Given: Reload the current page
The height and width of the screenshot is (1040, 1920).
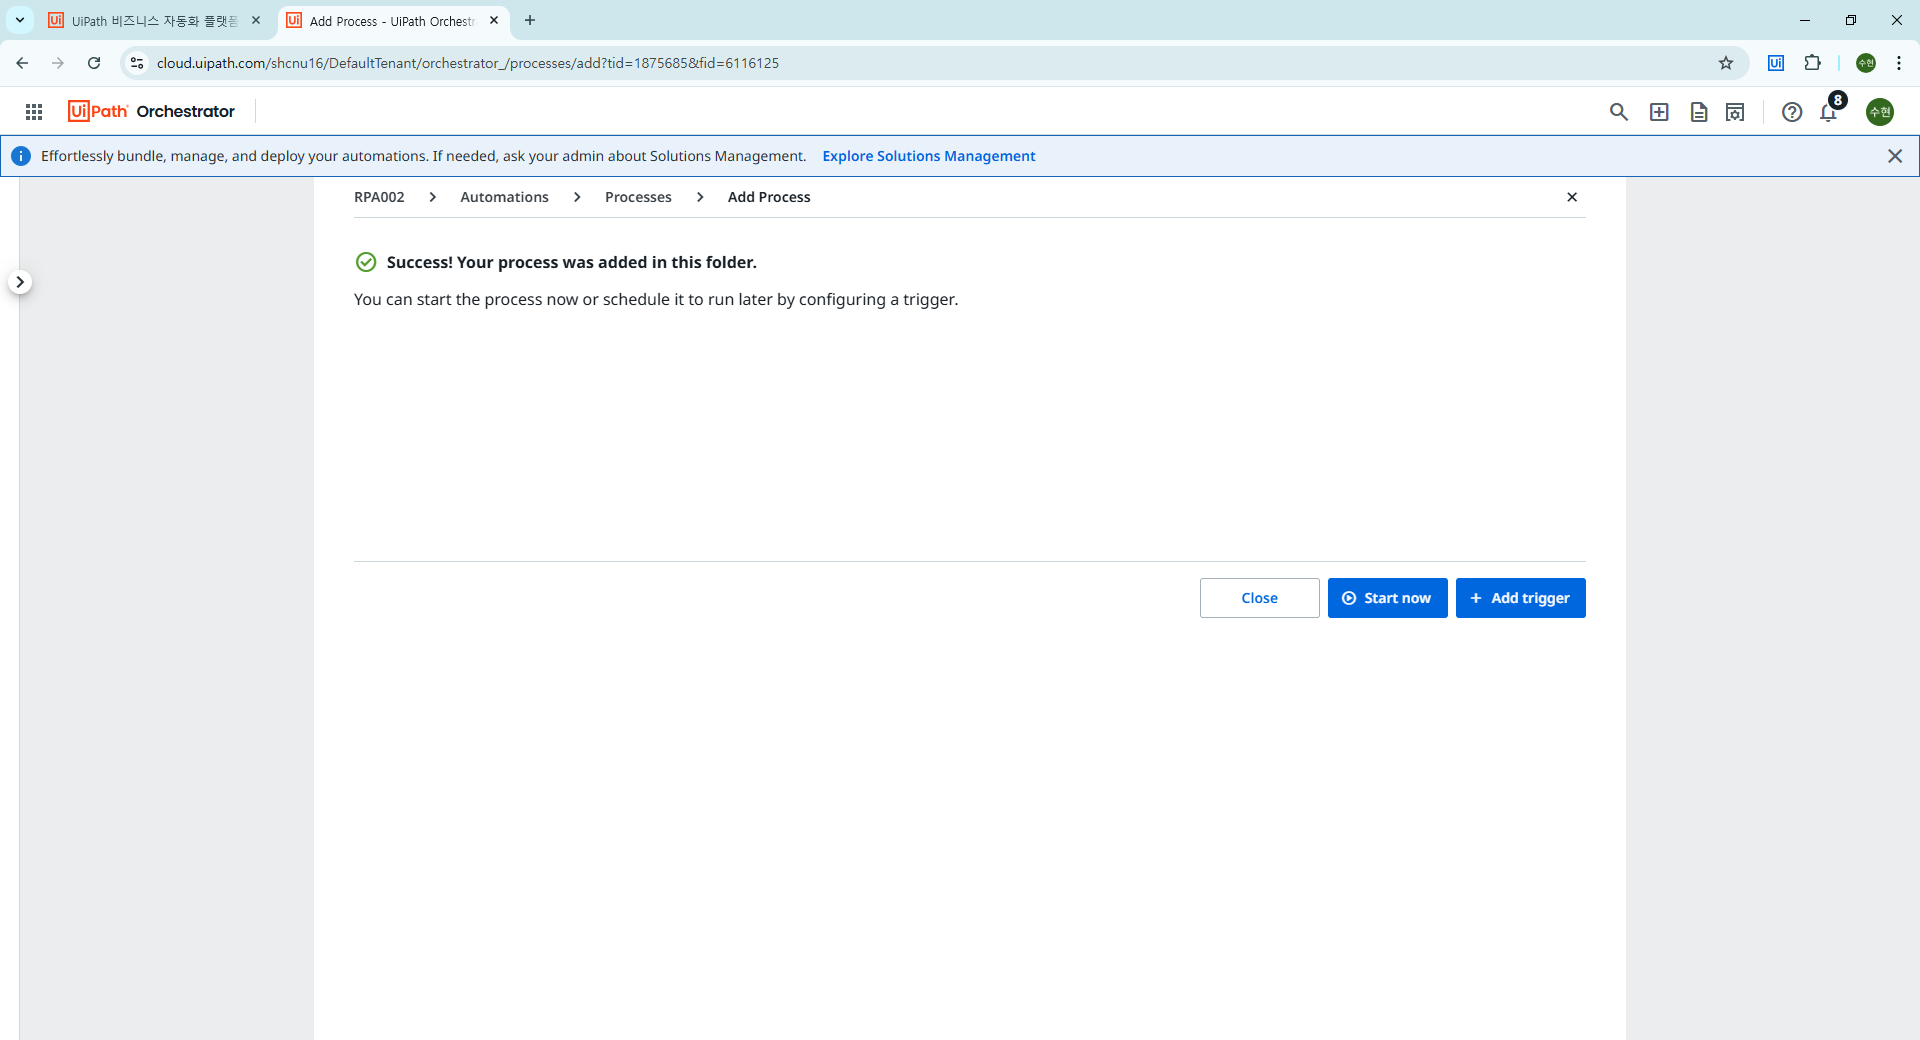Looking at the screenshot, I should tap(94, 63).
